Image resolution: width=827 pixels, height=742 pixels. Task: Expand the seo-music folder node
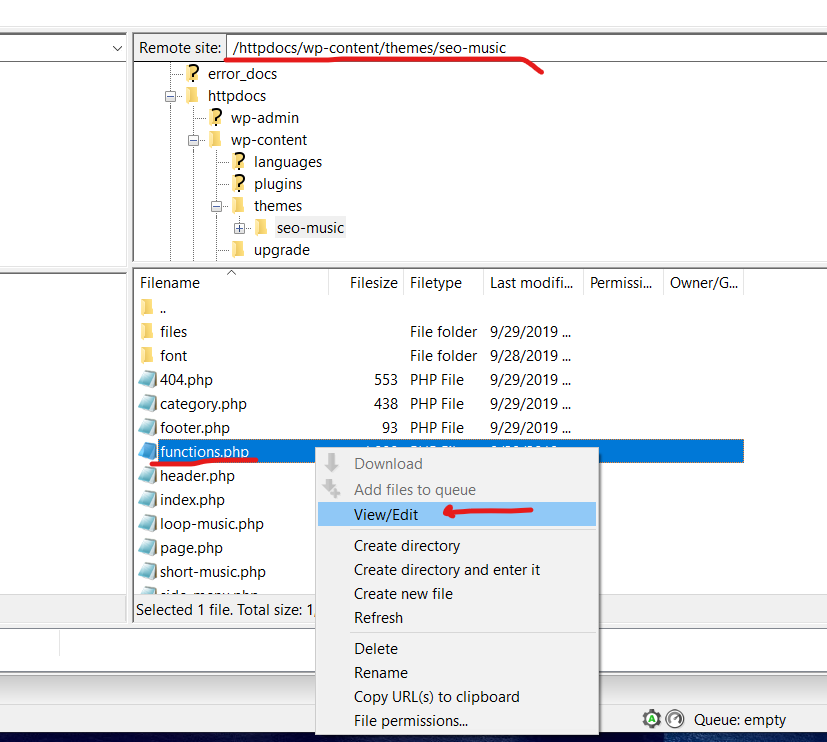pos(239,228)
